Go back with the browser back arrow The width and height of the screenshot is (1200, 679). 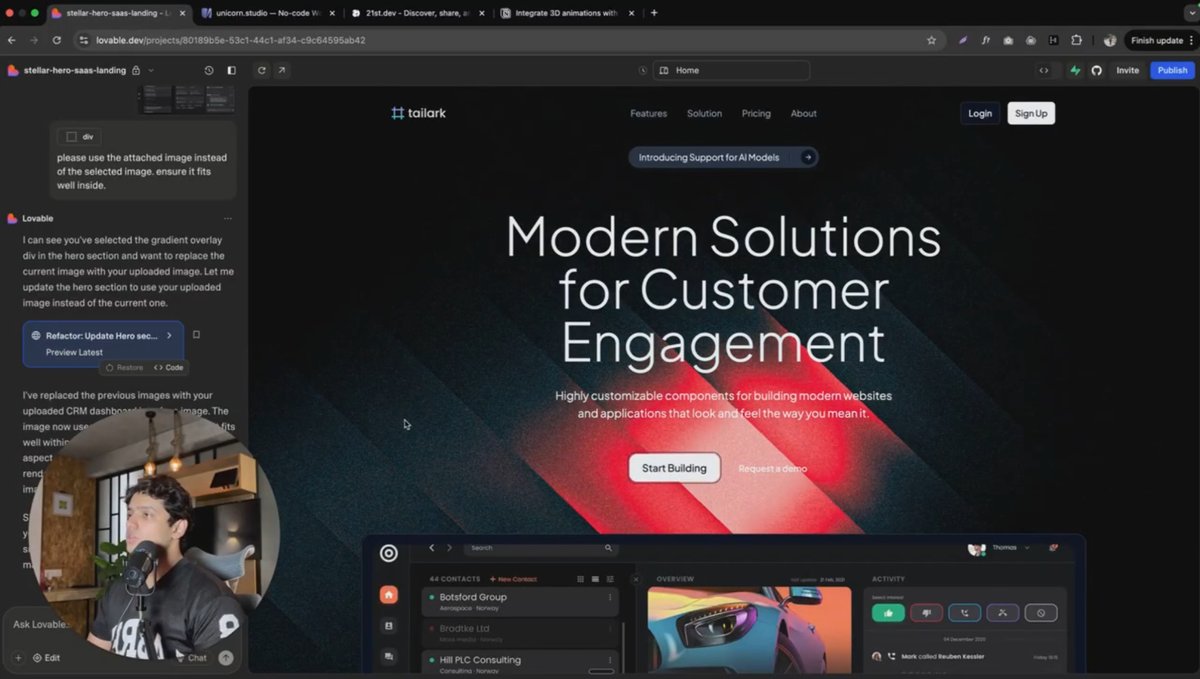tap(12, 40)
